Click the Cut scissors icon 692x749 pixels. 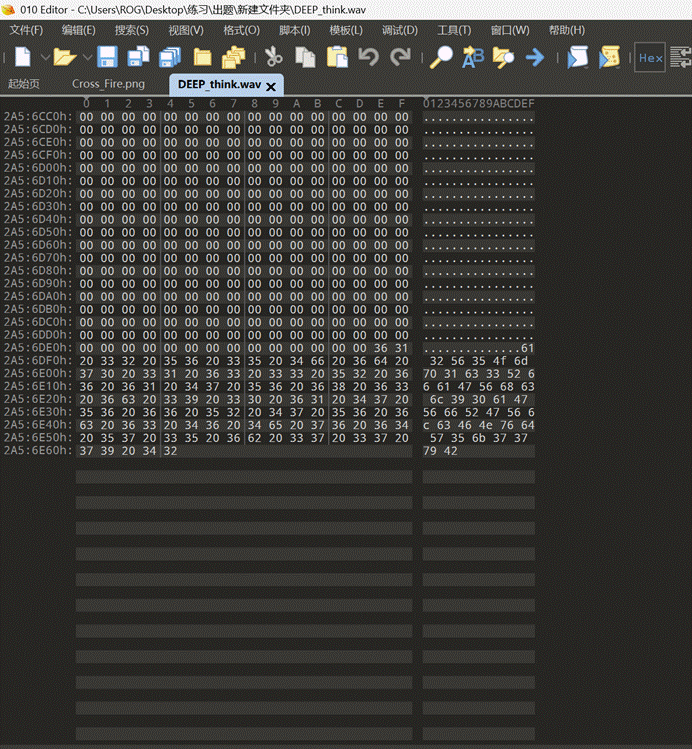point(274,57)
